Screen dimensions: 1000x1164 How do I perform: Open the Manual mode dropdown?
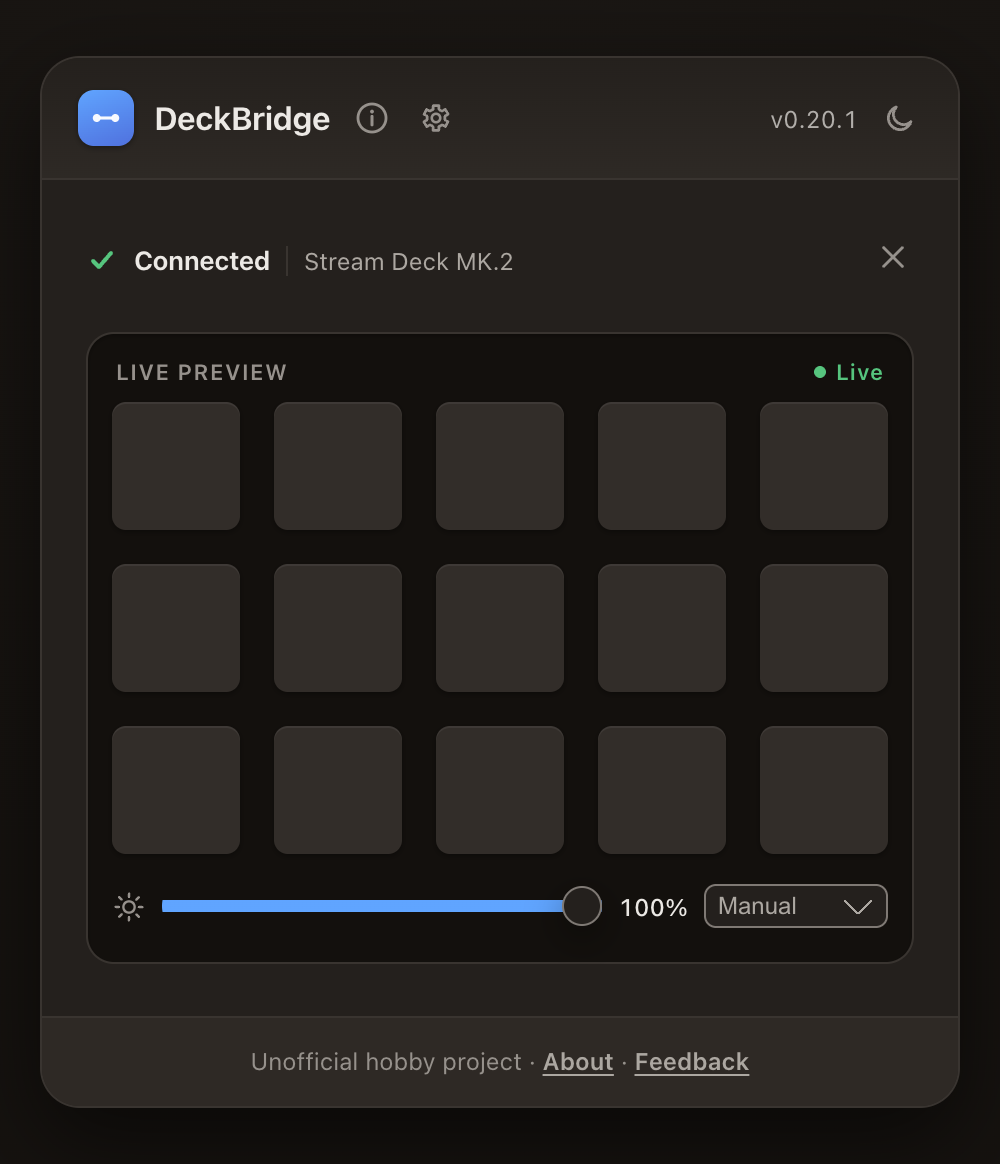pyautogui.click(x=795, y=906)
